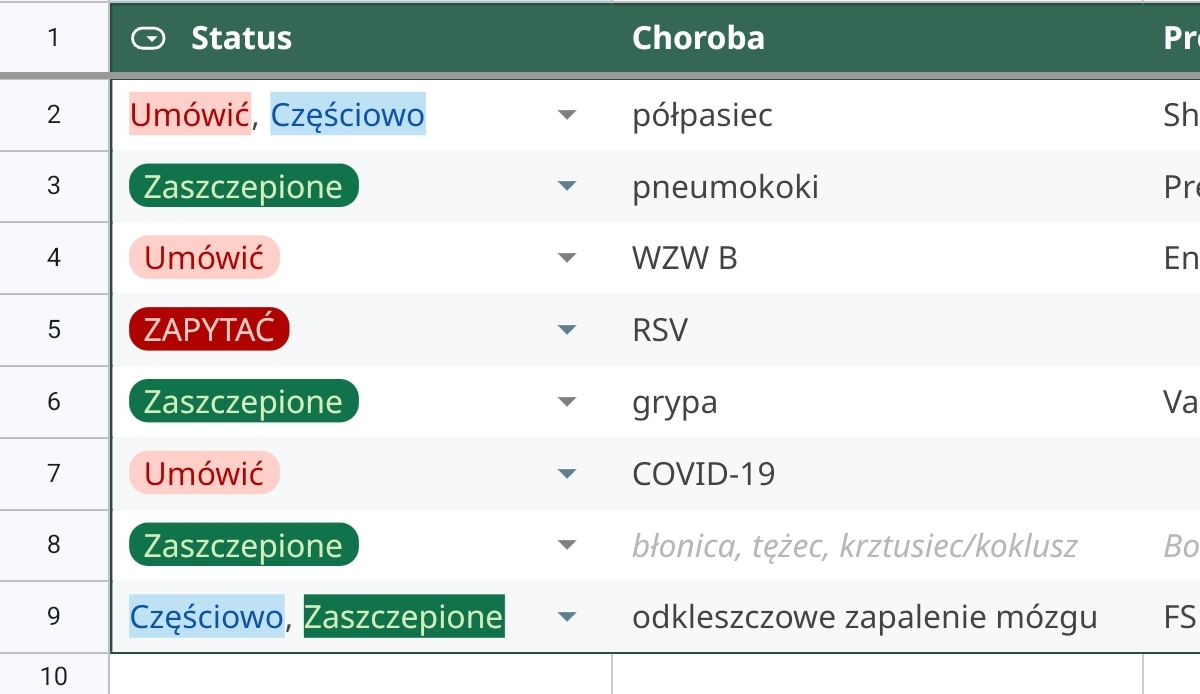
Task: Open the Status column dropdown-type icon
Action: click(x=149, y=39)
